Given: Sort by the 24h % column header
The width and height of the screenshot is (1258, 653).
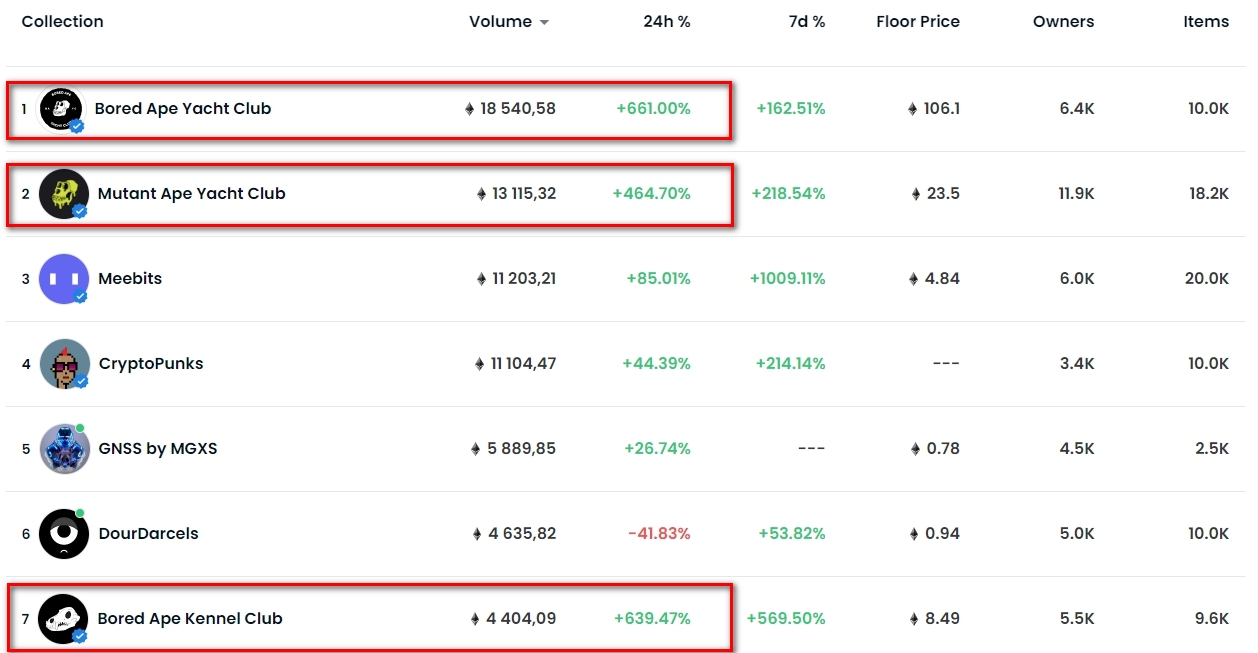Looking at the screenshot, I should (x=667, y=21).
